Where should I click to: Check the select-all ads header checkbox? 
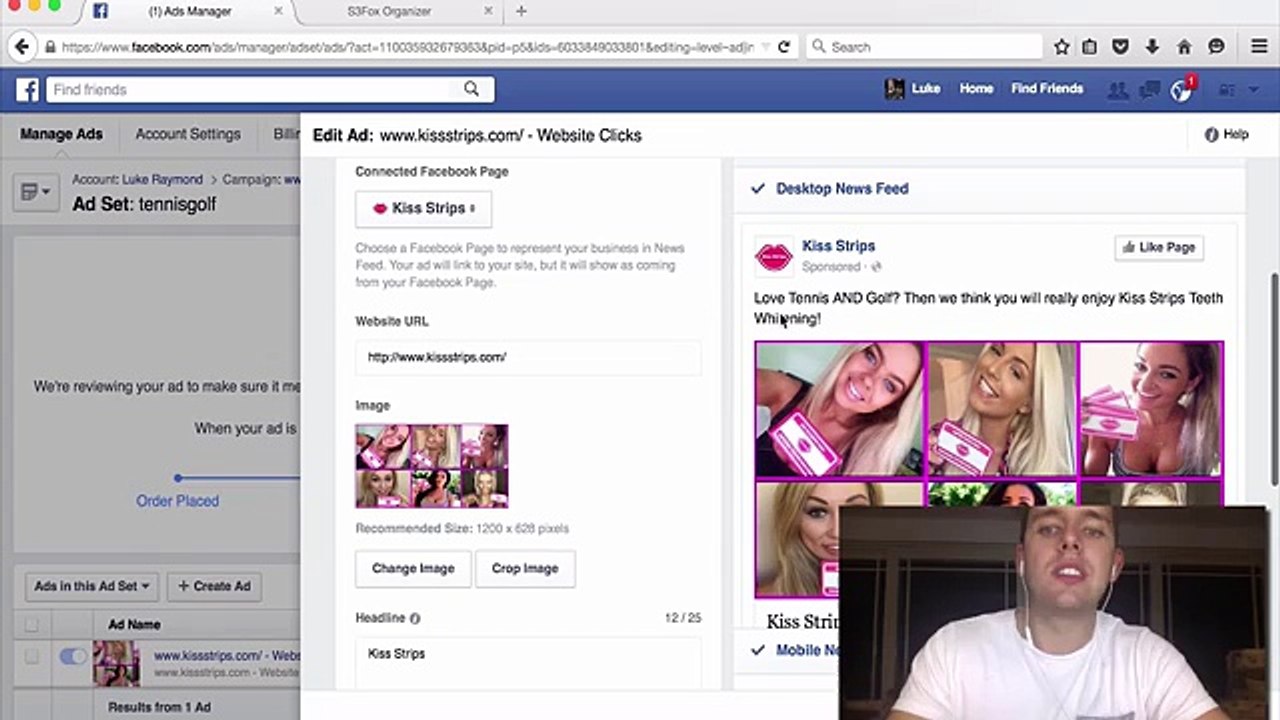pyautogui.click(x=31, y=625)
